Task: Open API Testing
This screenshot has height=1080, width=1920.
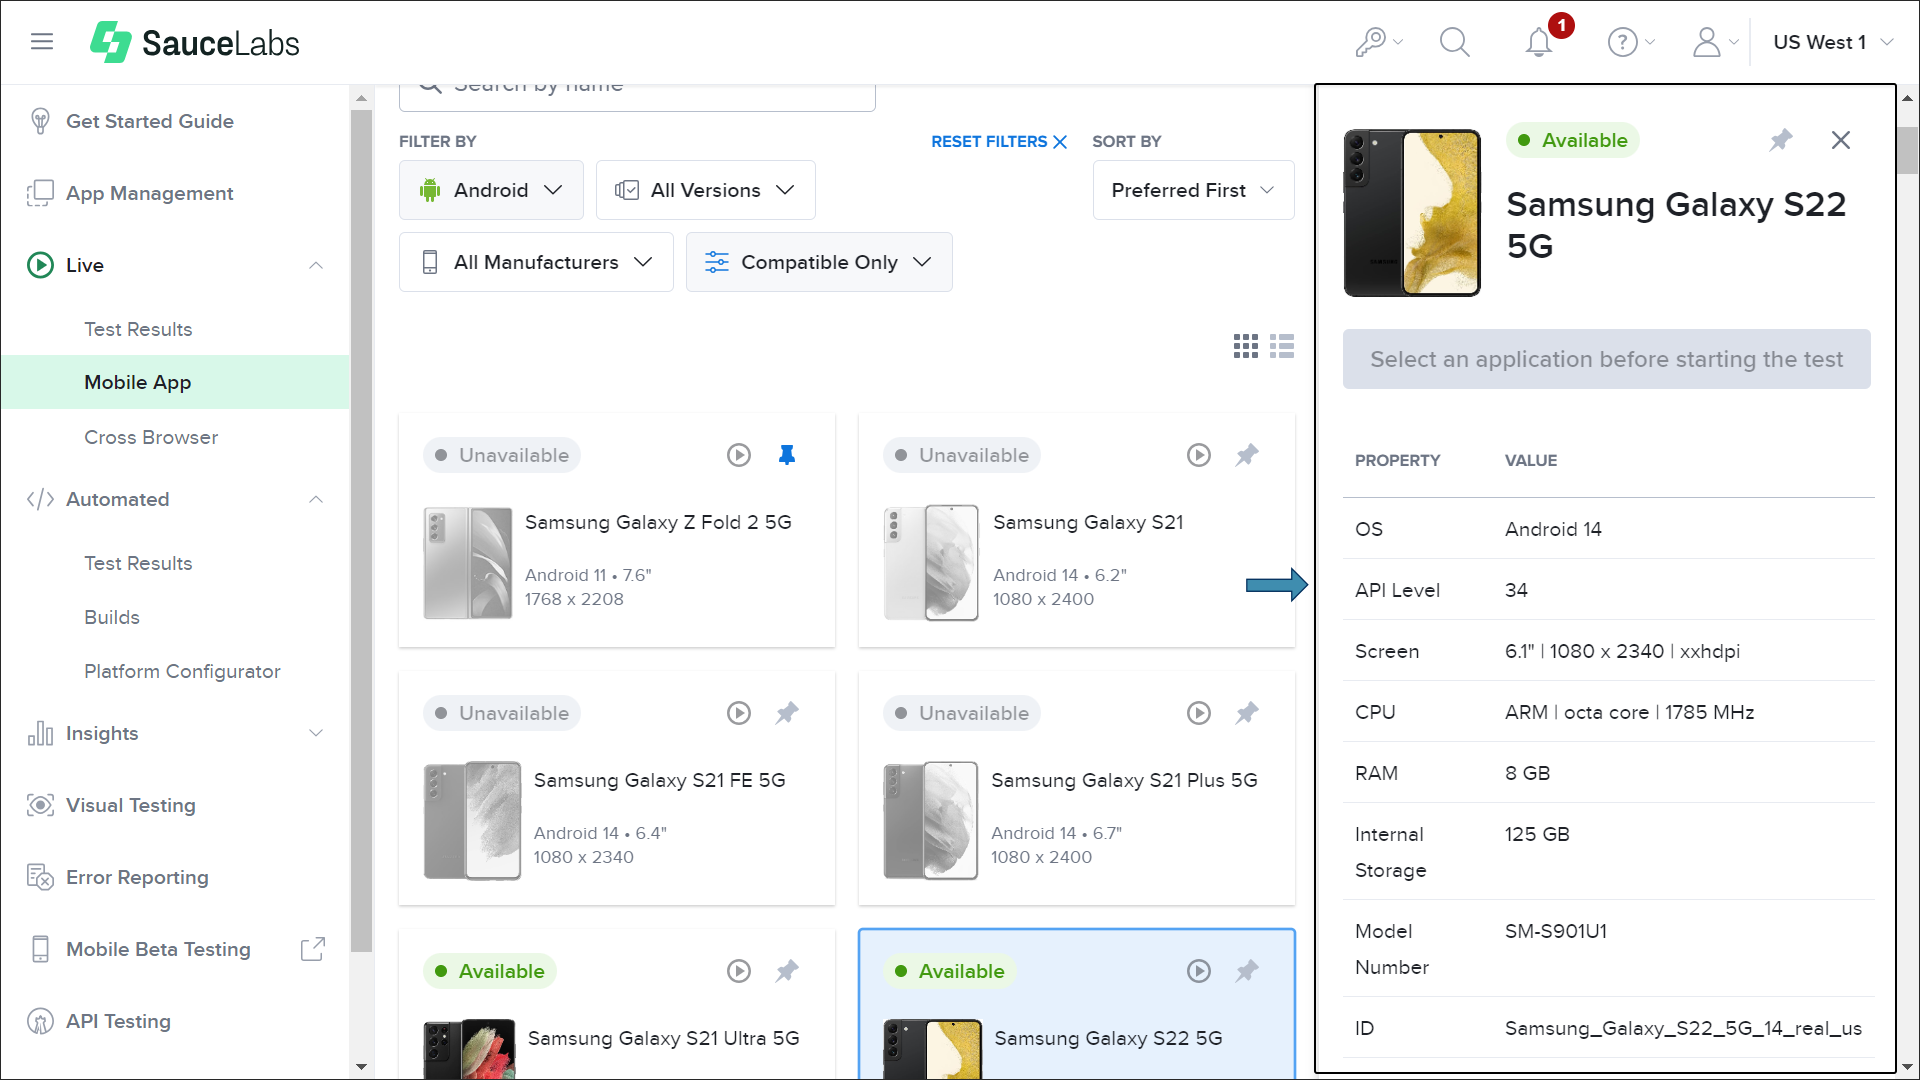Action: point(118,1021)
